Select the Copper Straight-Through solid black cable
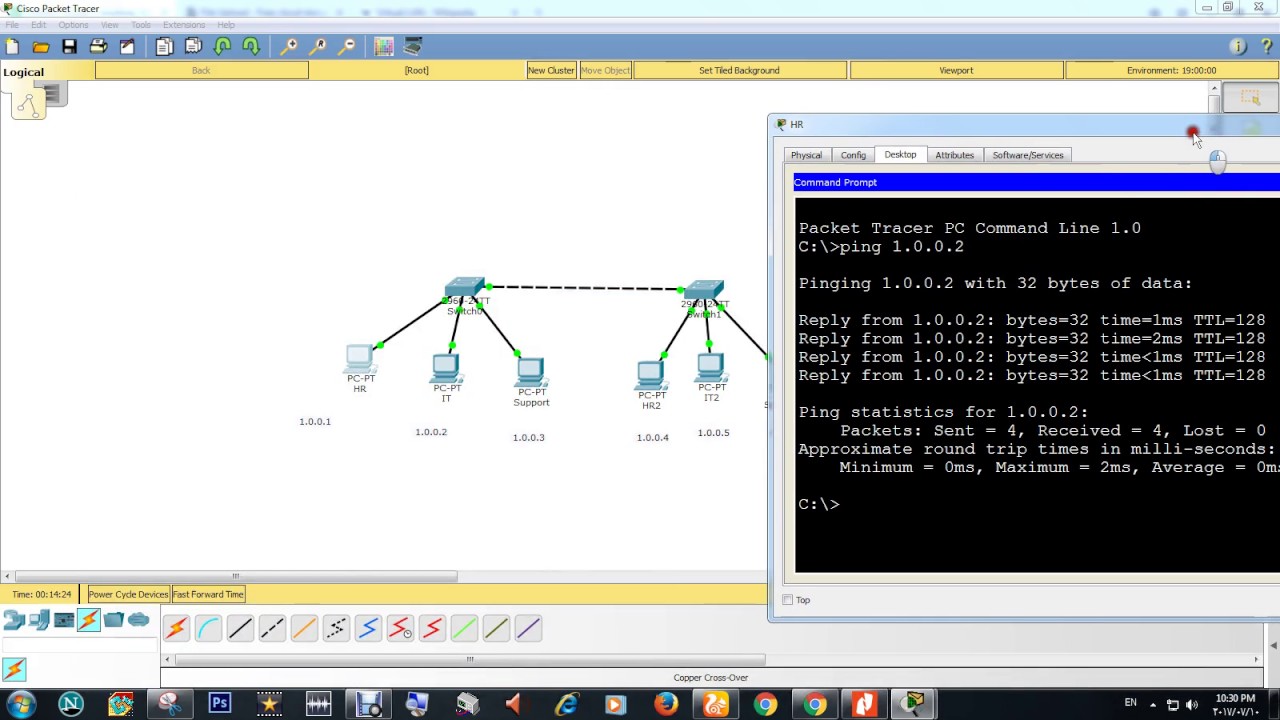The width and height of the screenshot is (1280, 720). pyautogui.click(x=240, y=628)
